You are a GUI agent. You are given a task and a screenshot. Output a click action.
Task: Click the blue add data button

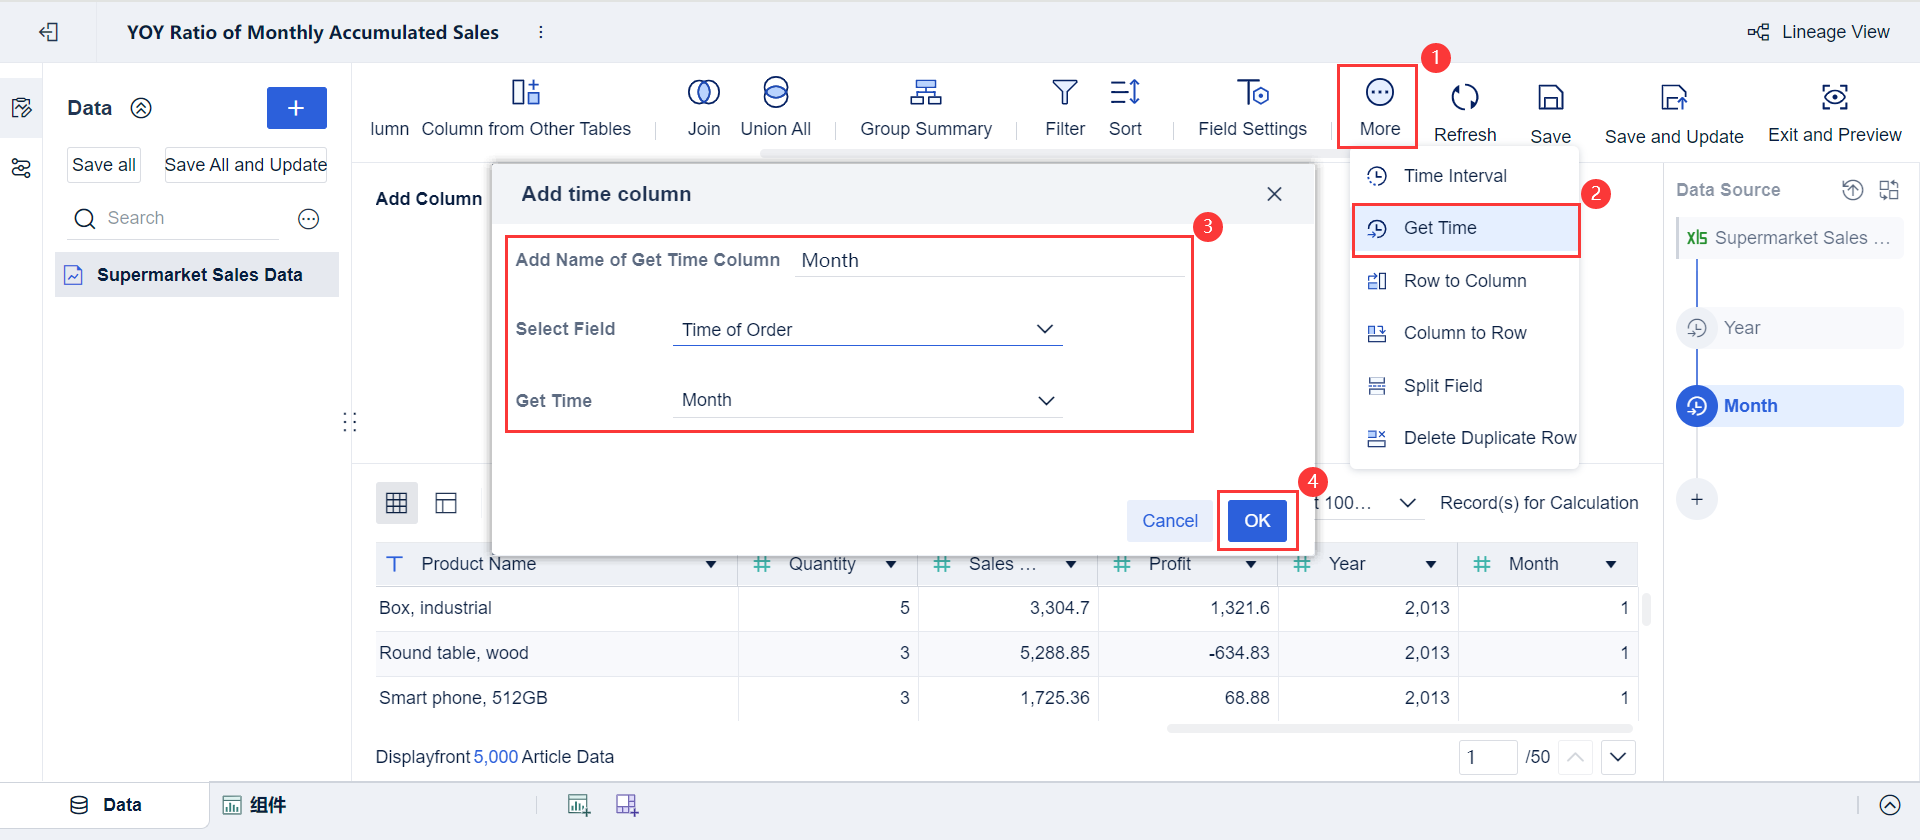[296, 108]
